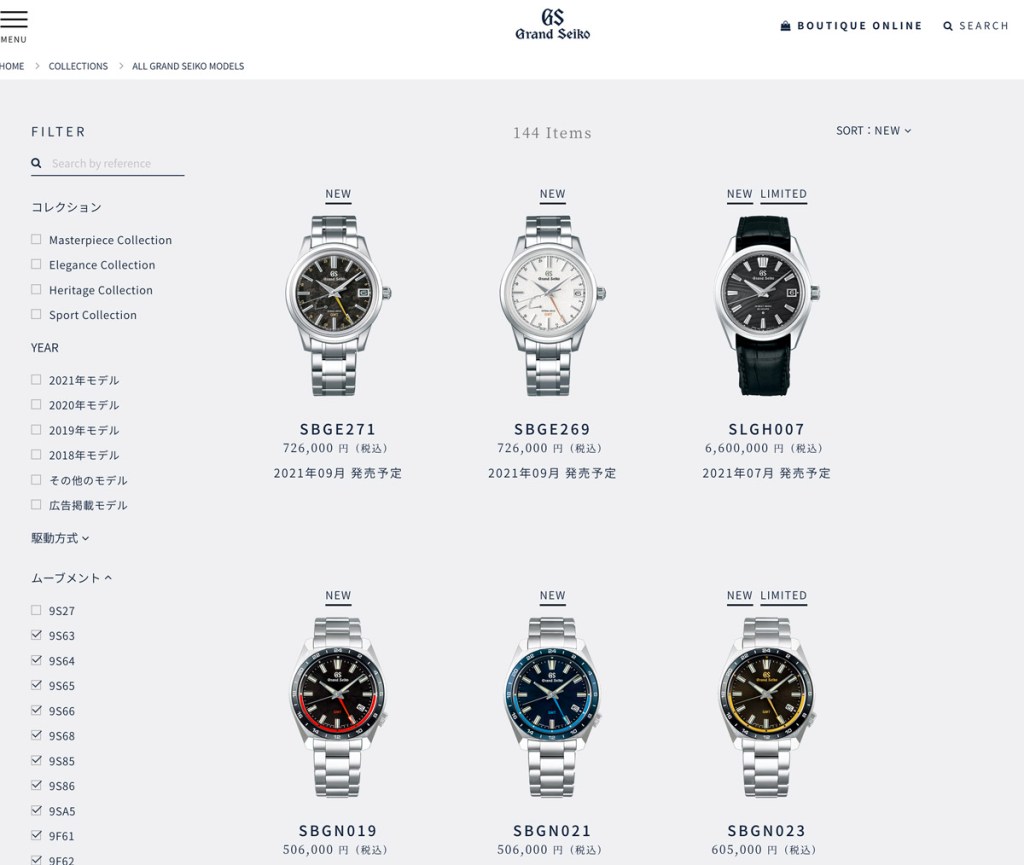Open the blue SBGN021 watch image
The height and width of the screenshot is (865, 1024).
pyautogui.click(x=552, y=707)
